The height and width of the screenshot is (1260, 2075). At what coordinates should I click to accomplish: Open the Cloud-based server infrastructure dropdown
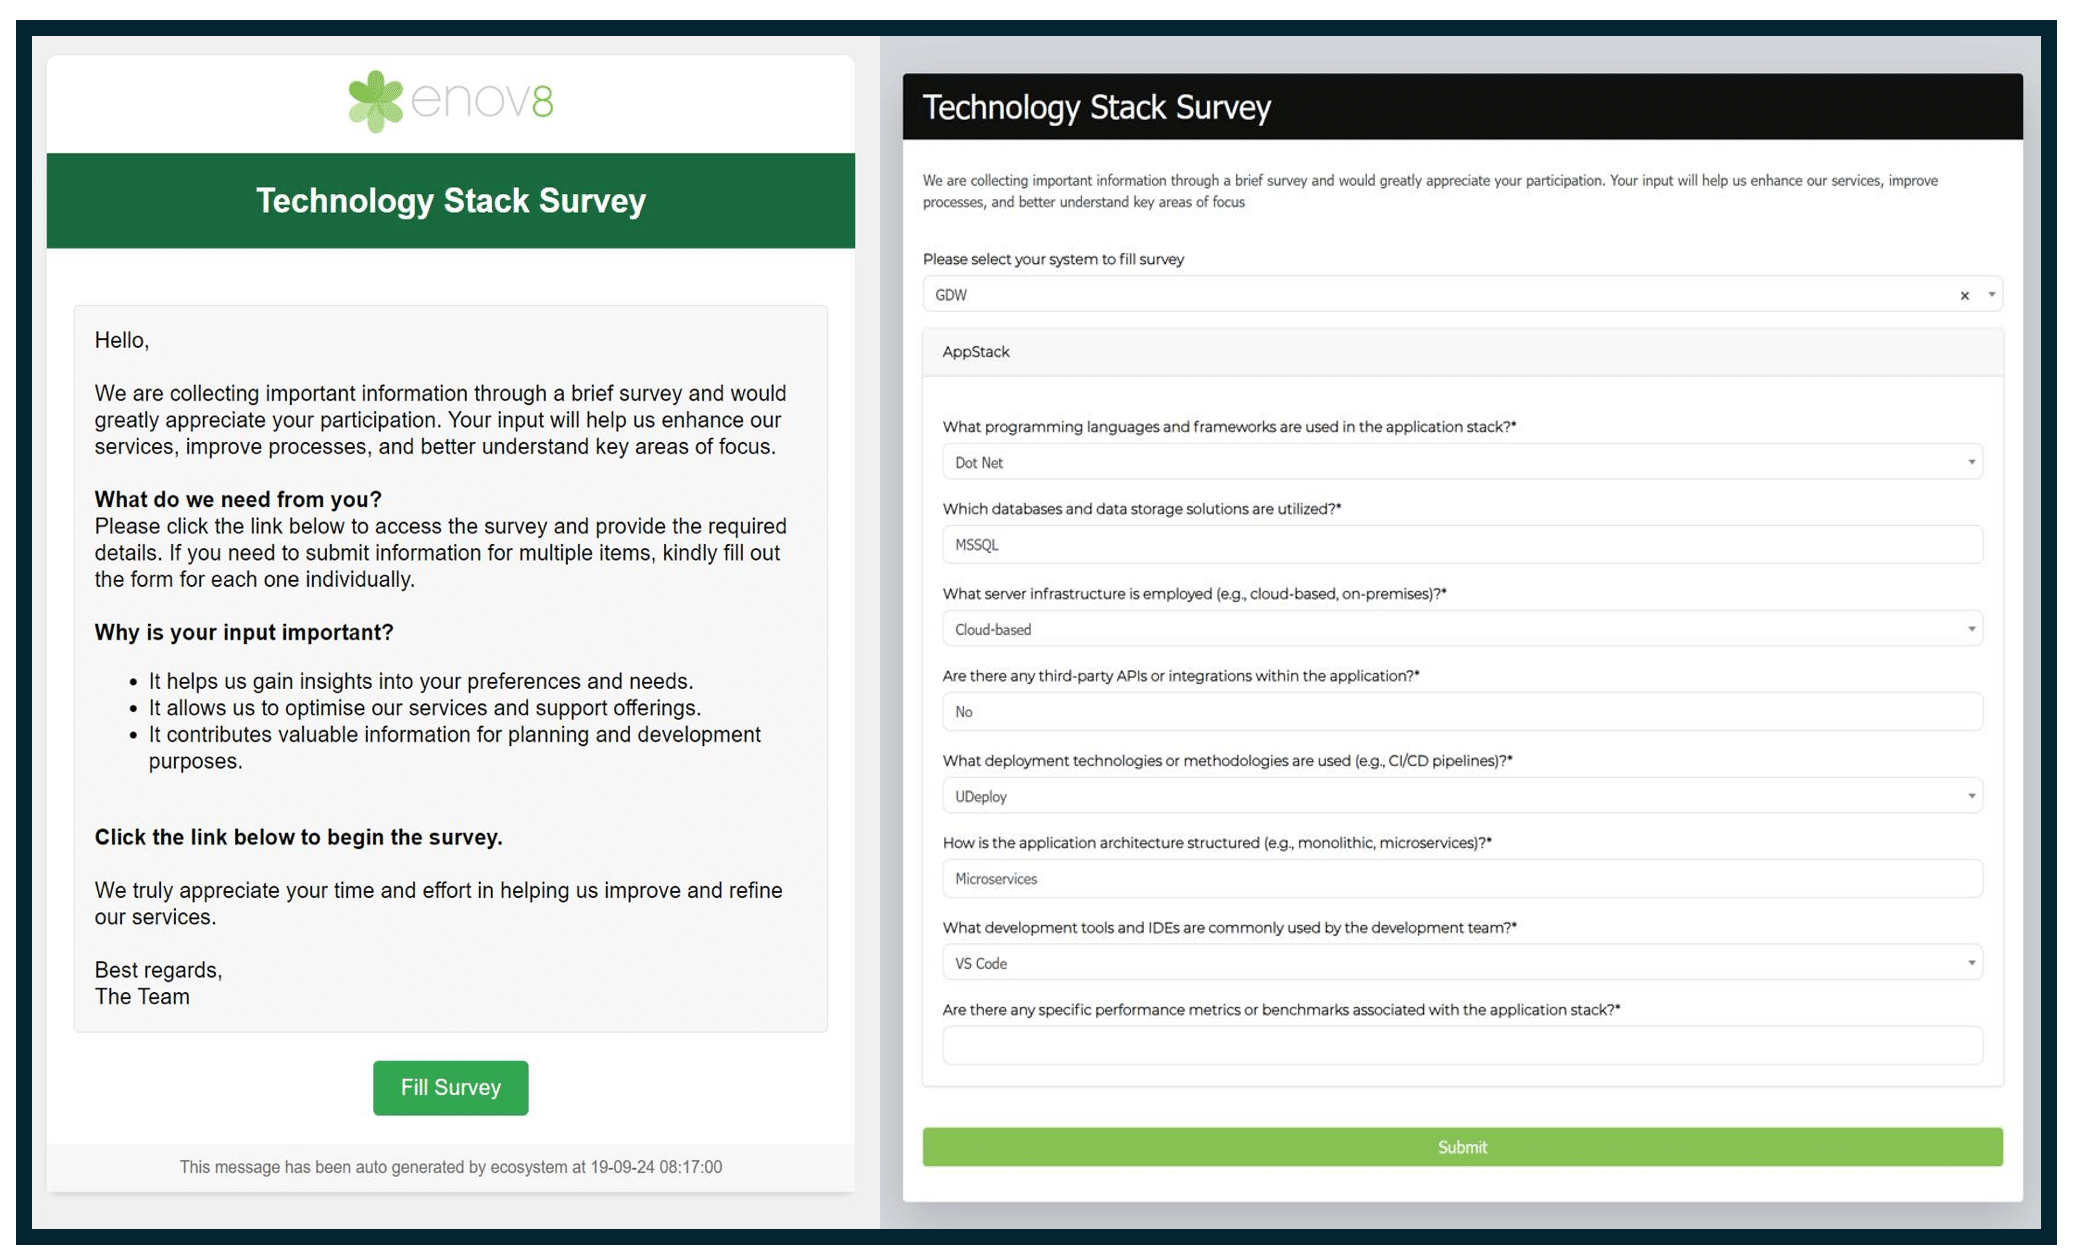click(1461, 629)
